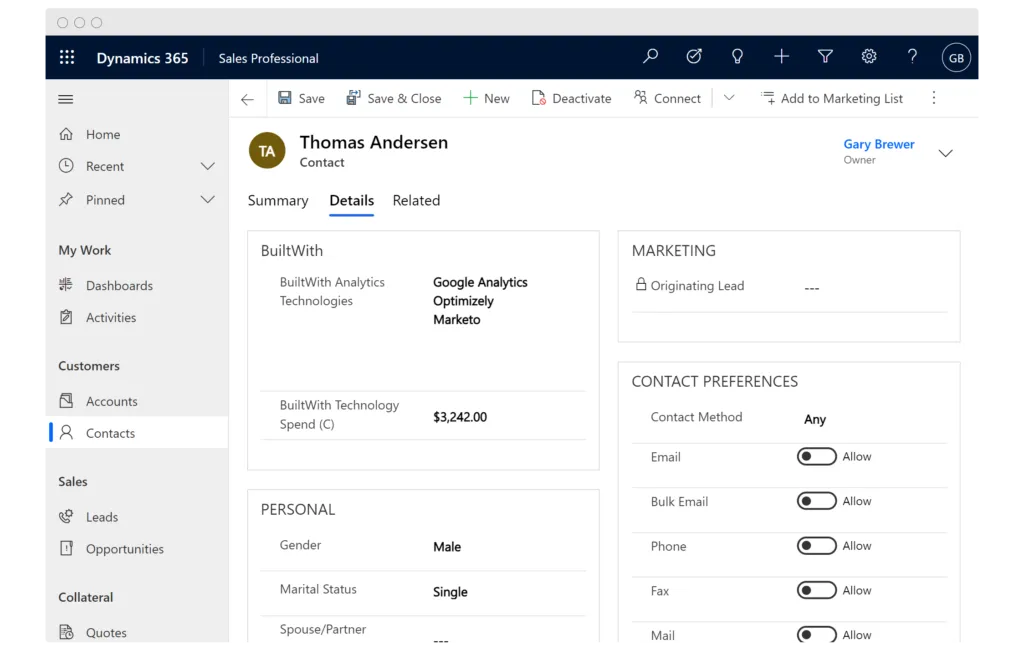The width and height of the screenshot is (1024, 650).
Task: Open the settings gear icon
Action: 869,57
